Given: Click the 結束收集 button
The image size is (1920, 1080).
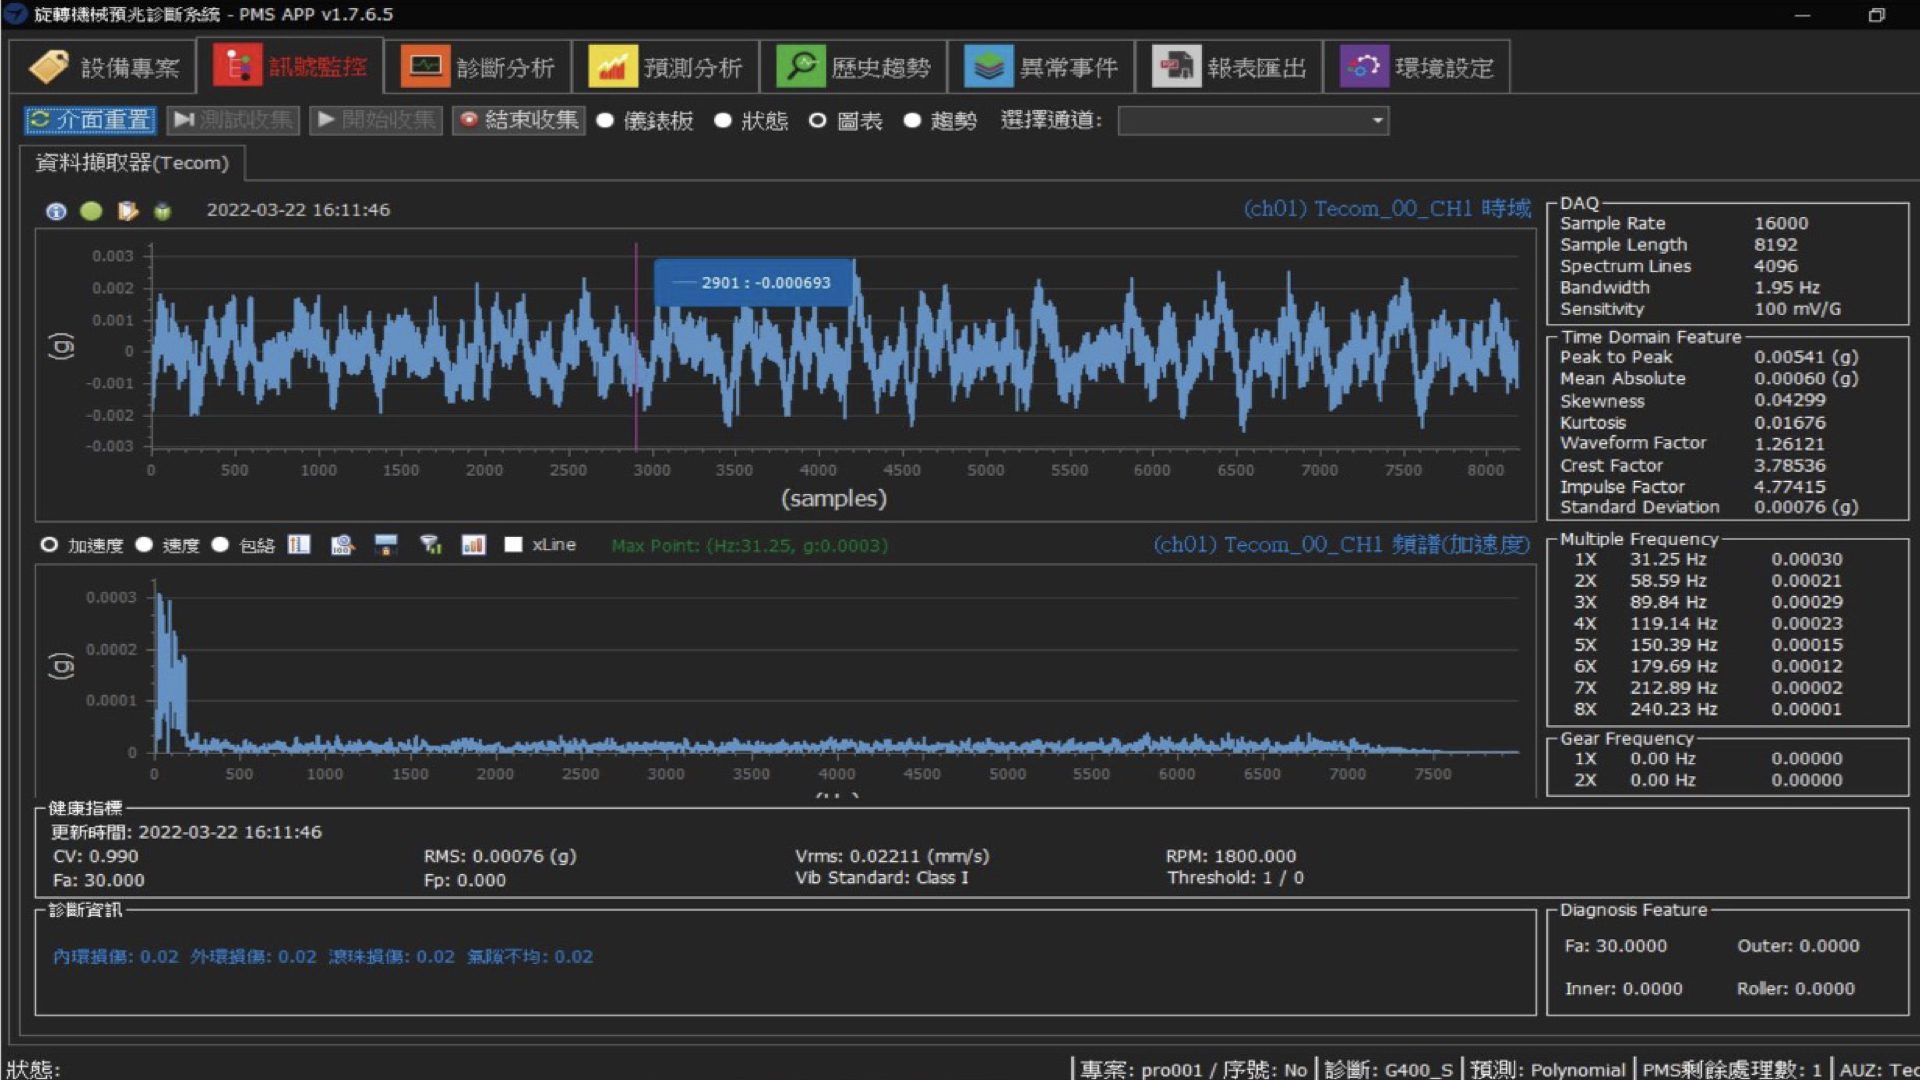Looking at the screenshot, I should pyautogui.click(x=519, y=121).
